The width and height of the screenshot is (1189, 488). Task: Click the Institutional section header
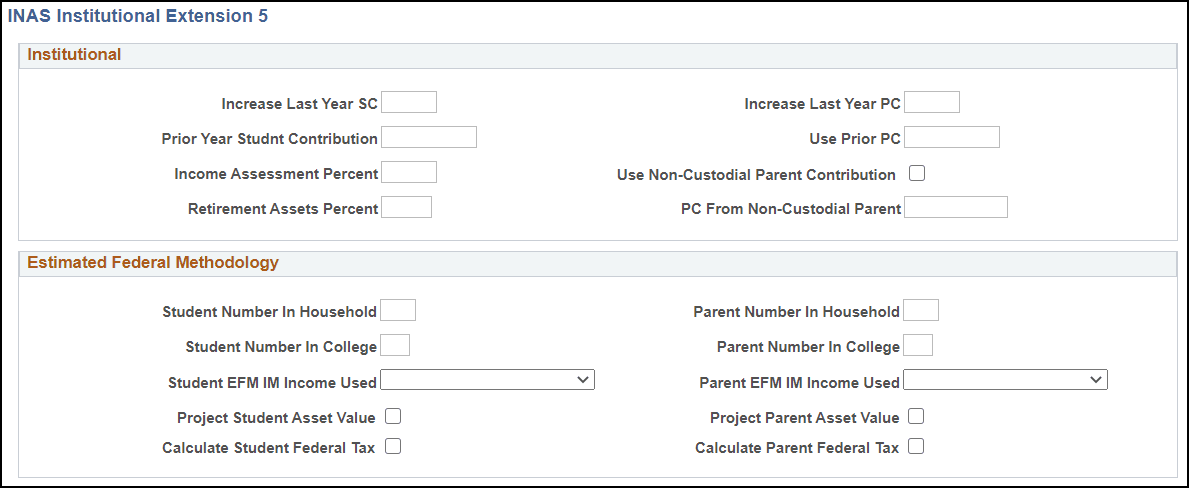pos(75,55)
